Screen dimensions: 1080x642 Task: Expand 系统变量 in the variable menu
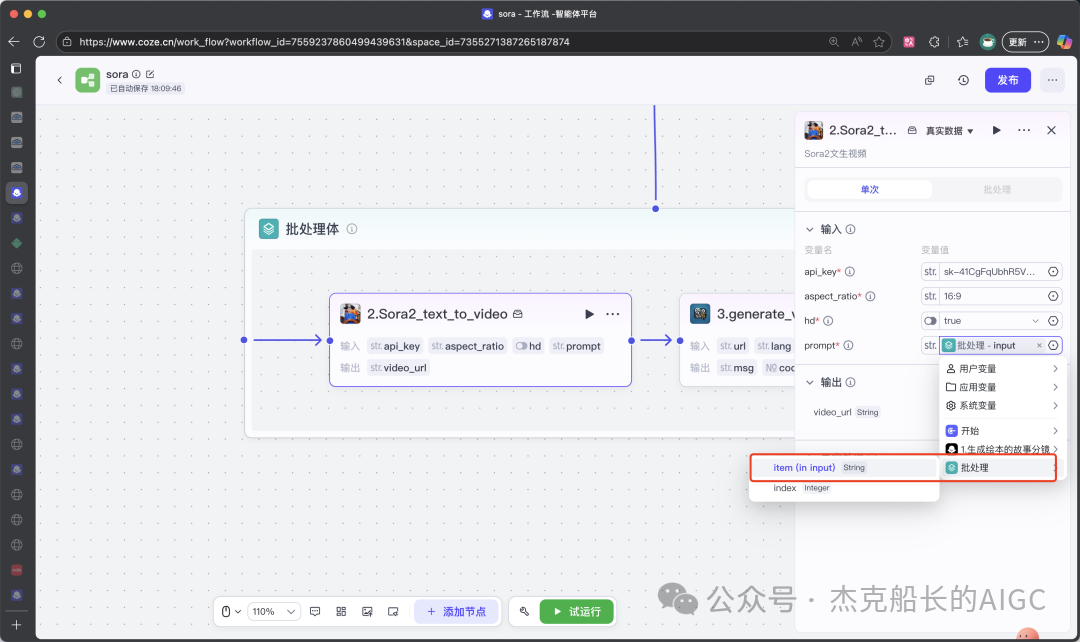(x=1002, y=406)
